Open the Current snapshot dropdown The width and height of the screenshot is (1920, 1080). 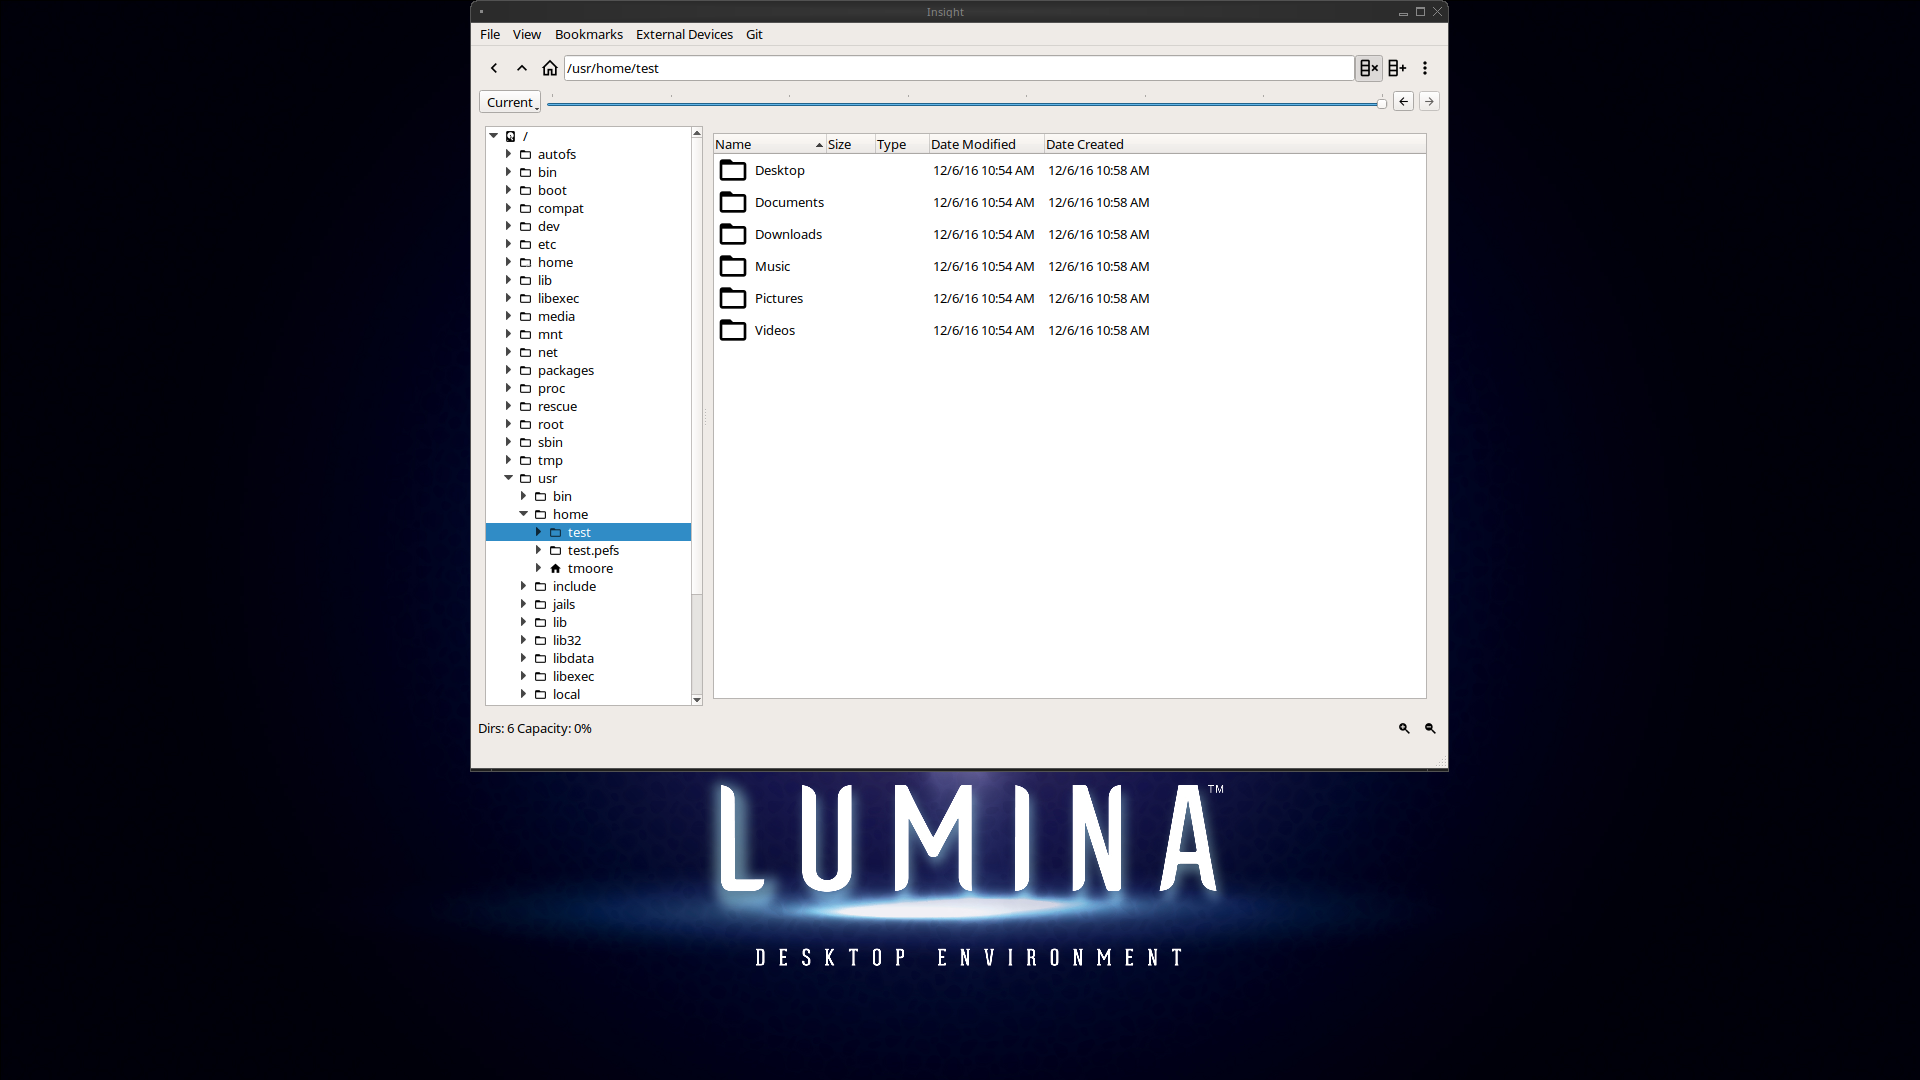[x=510, y=102]
